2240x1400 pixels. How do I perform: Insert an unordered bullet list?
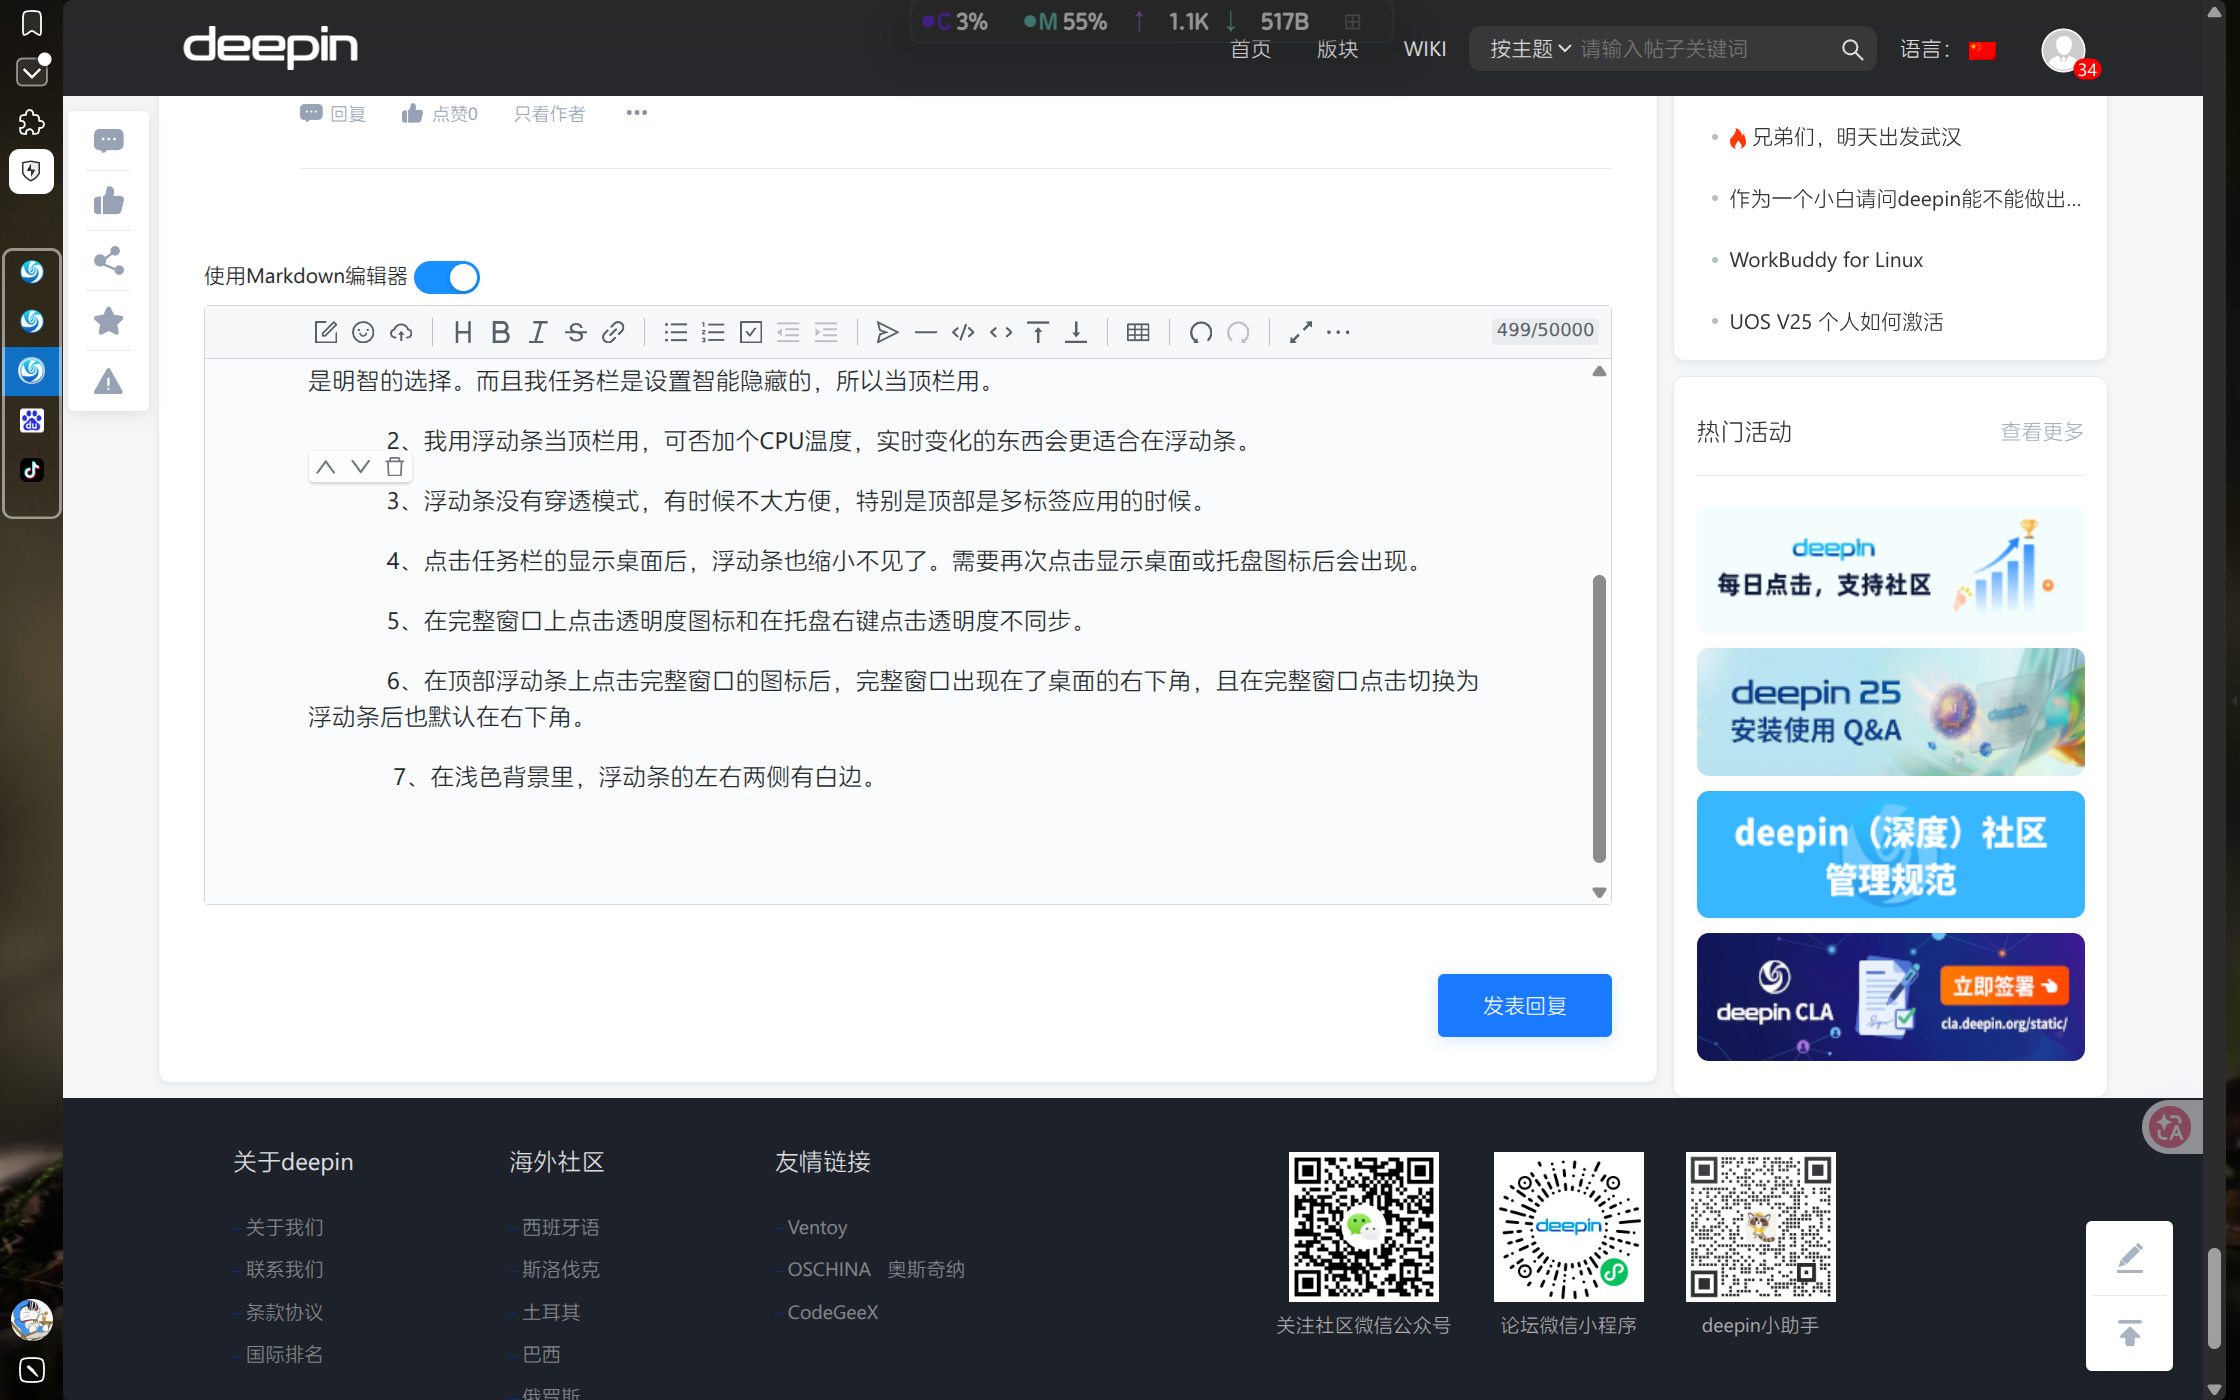[x=676, y=332]
